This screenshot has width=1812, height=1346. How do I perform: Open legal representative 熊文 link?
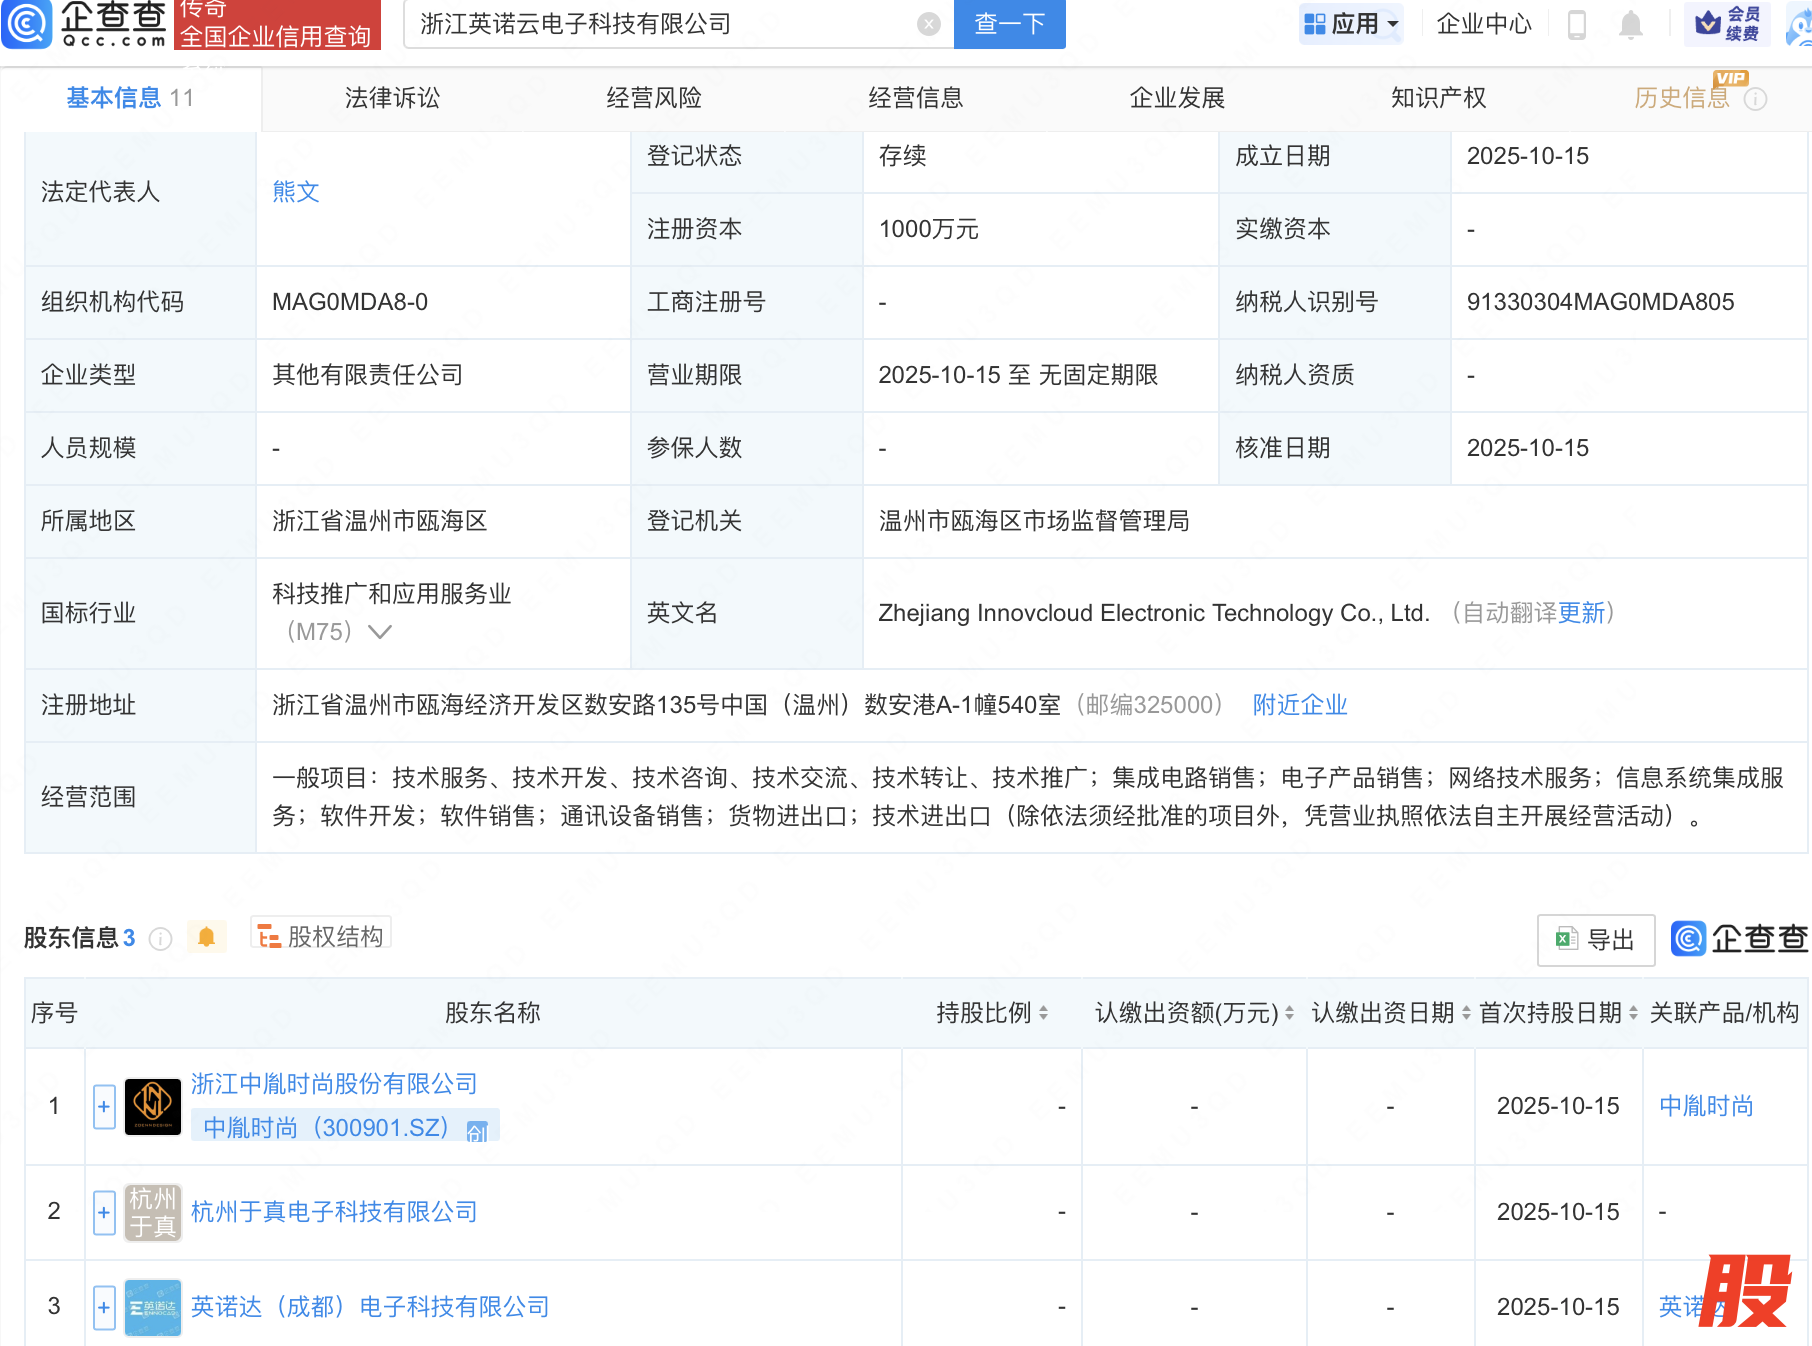296,192
